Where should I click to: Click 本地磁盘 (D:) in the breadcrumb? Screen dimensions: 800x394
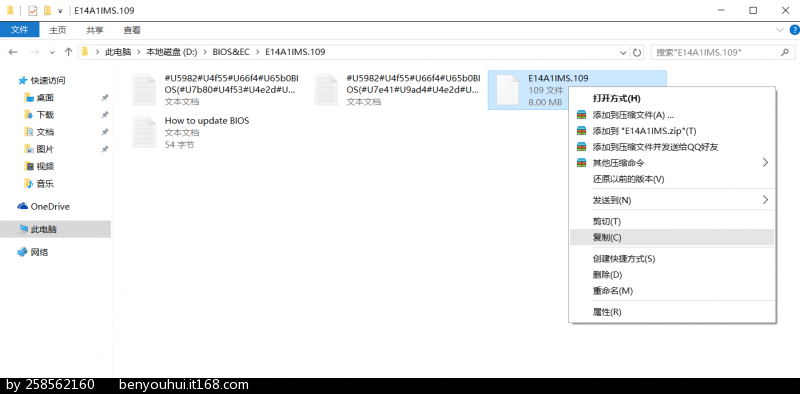(x=171, y=52)
